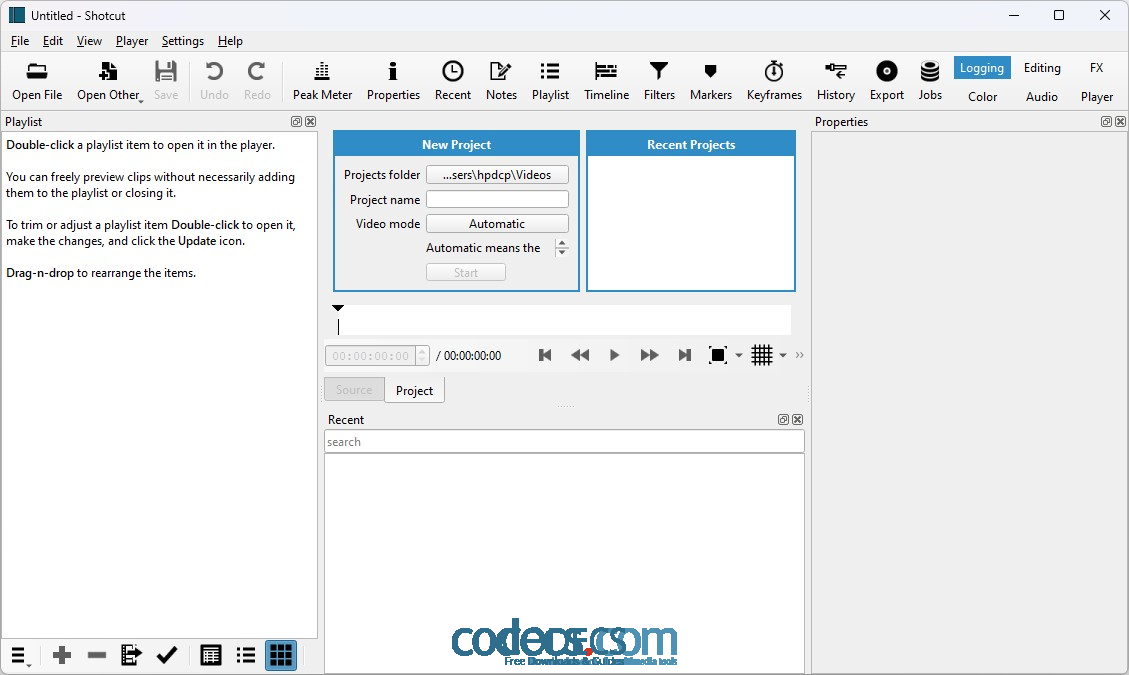The image size is (1129, 675).
Task: Open the Filters panel
Action: click(x=659, y=81)
